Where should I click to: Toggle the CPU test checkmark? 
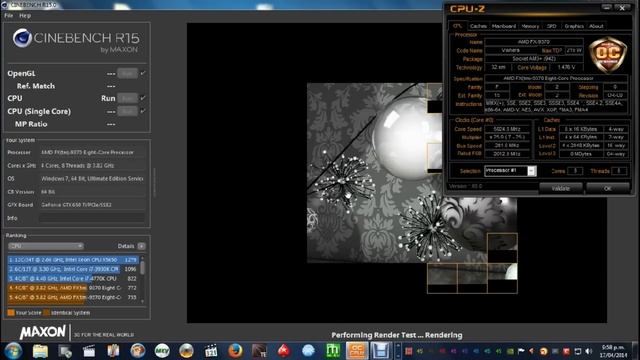143,98
